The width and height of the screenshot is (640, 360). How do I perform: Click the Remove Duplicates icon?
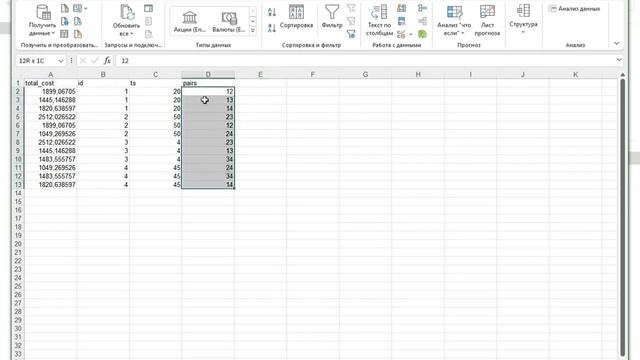coord(402,21)
